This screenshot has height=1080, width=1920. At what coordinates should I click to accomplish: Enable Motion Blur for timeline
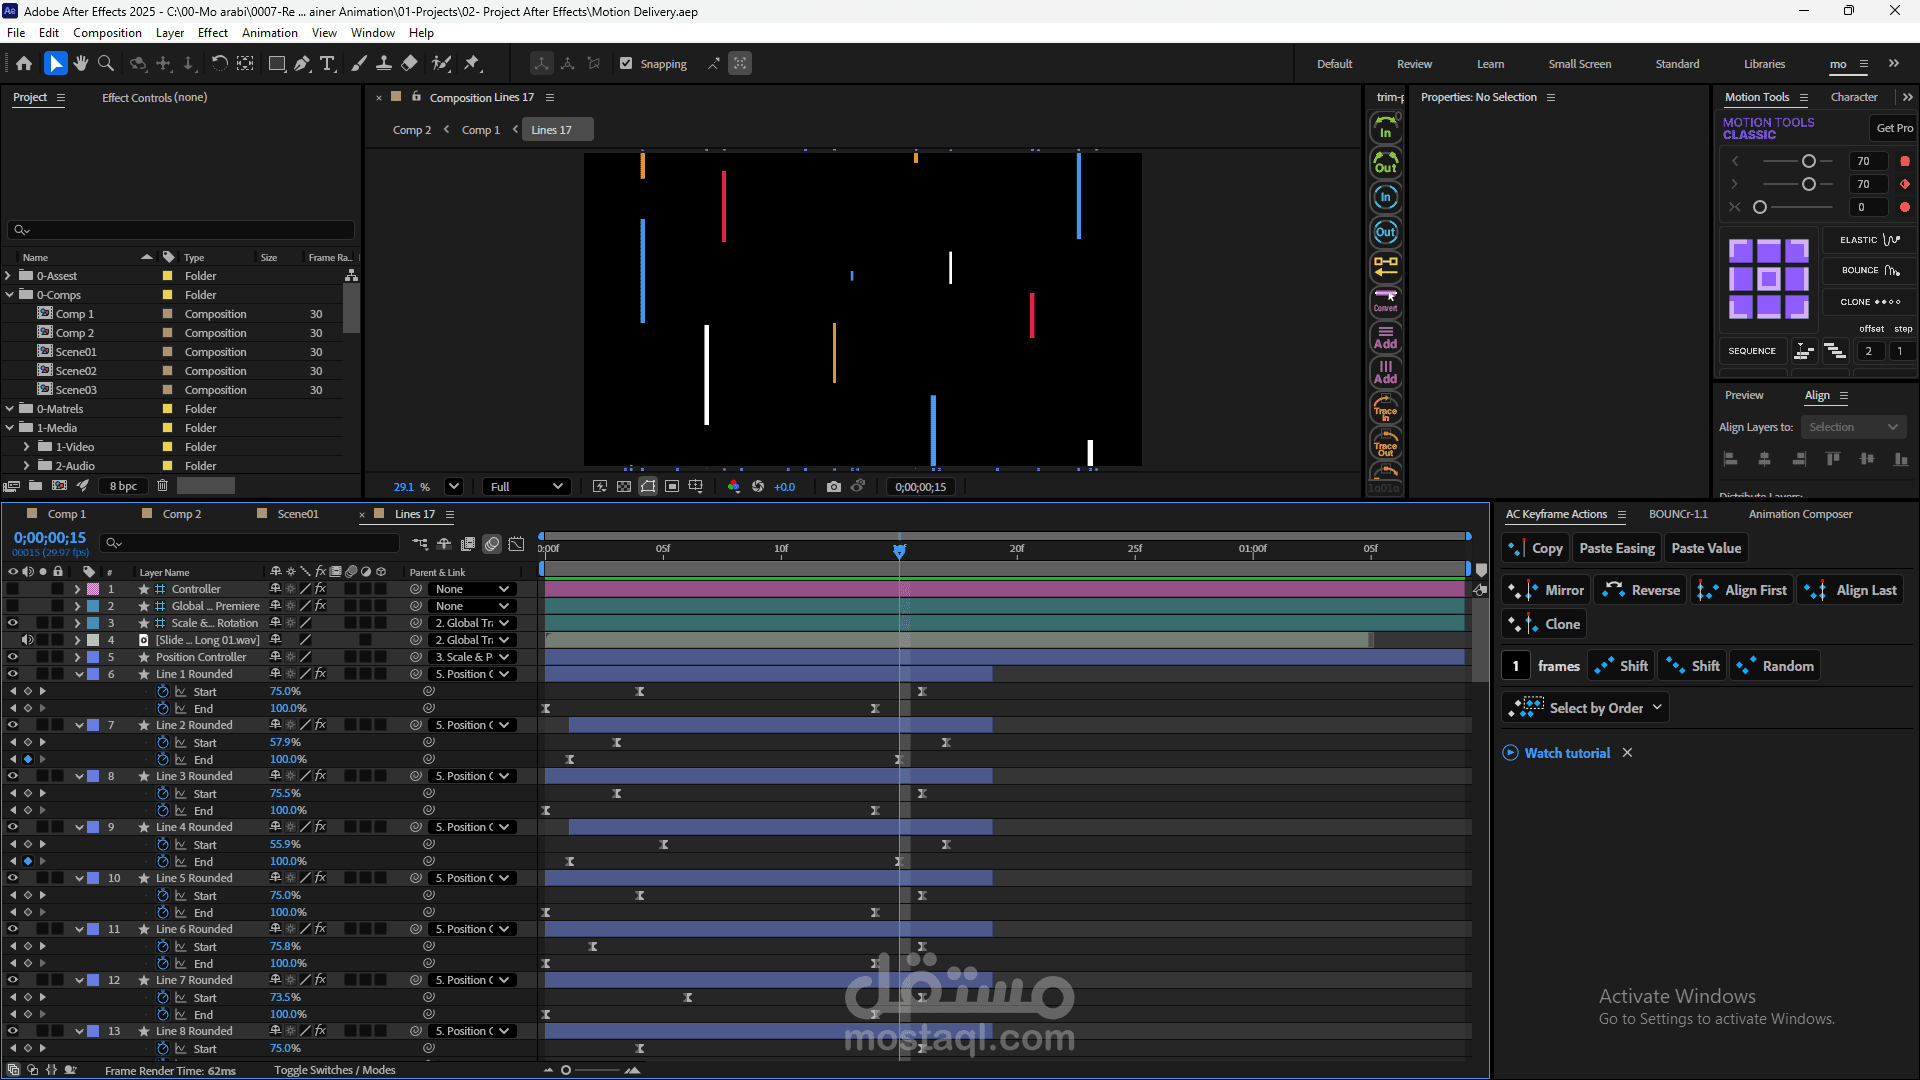tap(492, 544)
